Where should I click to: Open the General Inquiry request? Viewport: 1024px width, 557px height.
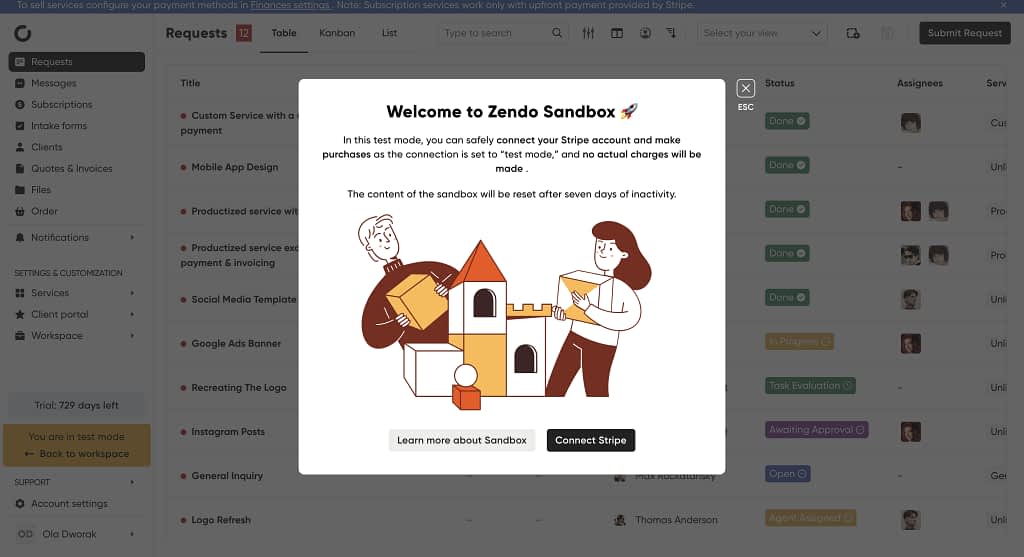(x=227, y=476)
